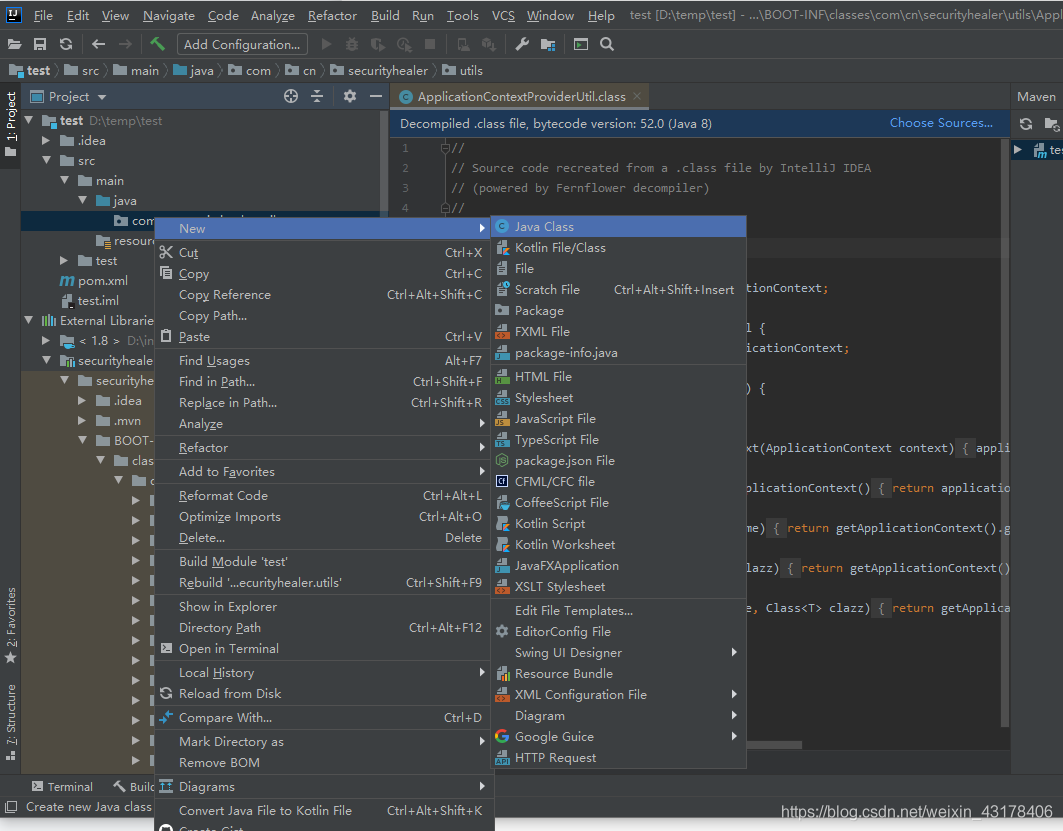The width and height of the screenshot is (1063, 831).
Task: Click Compare With... context entry
Action: [x=322, y=717]
